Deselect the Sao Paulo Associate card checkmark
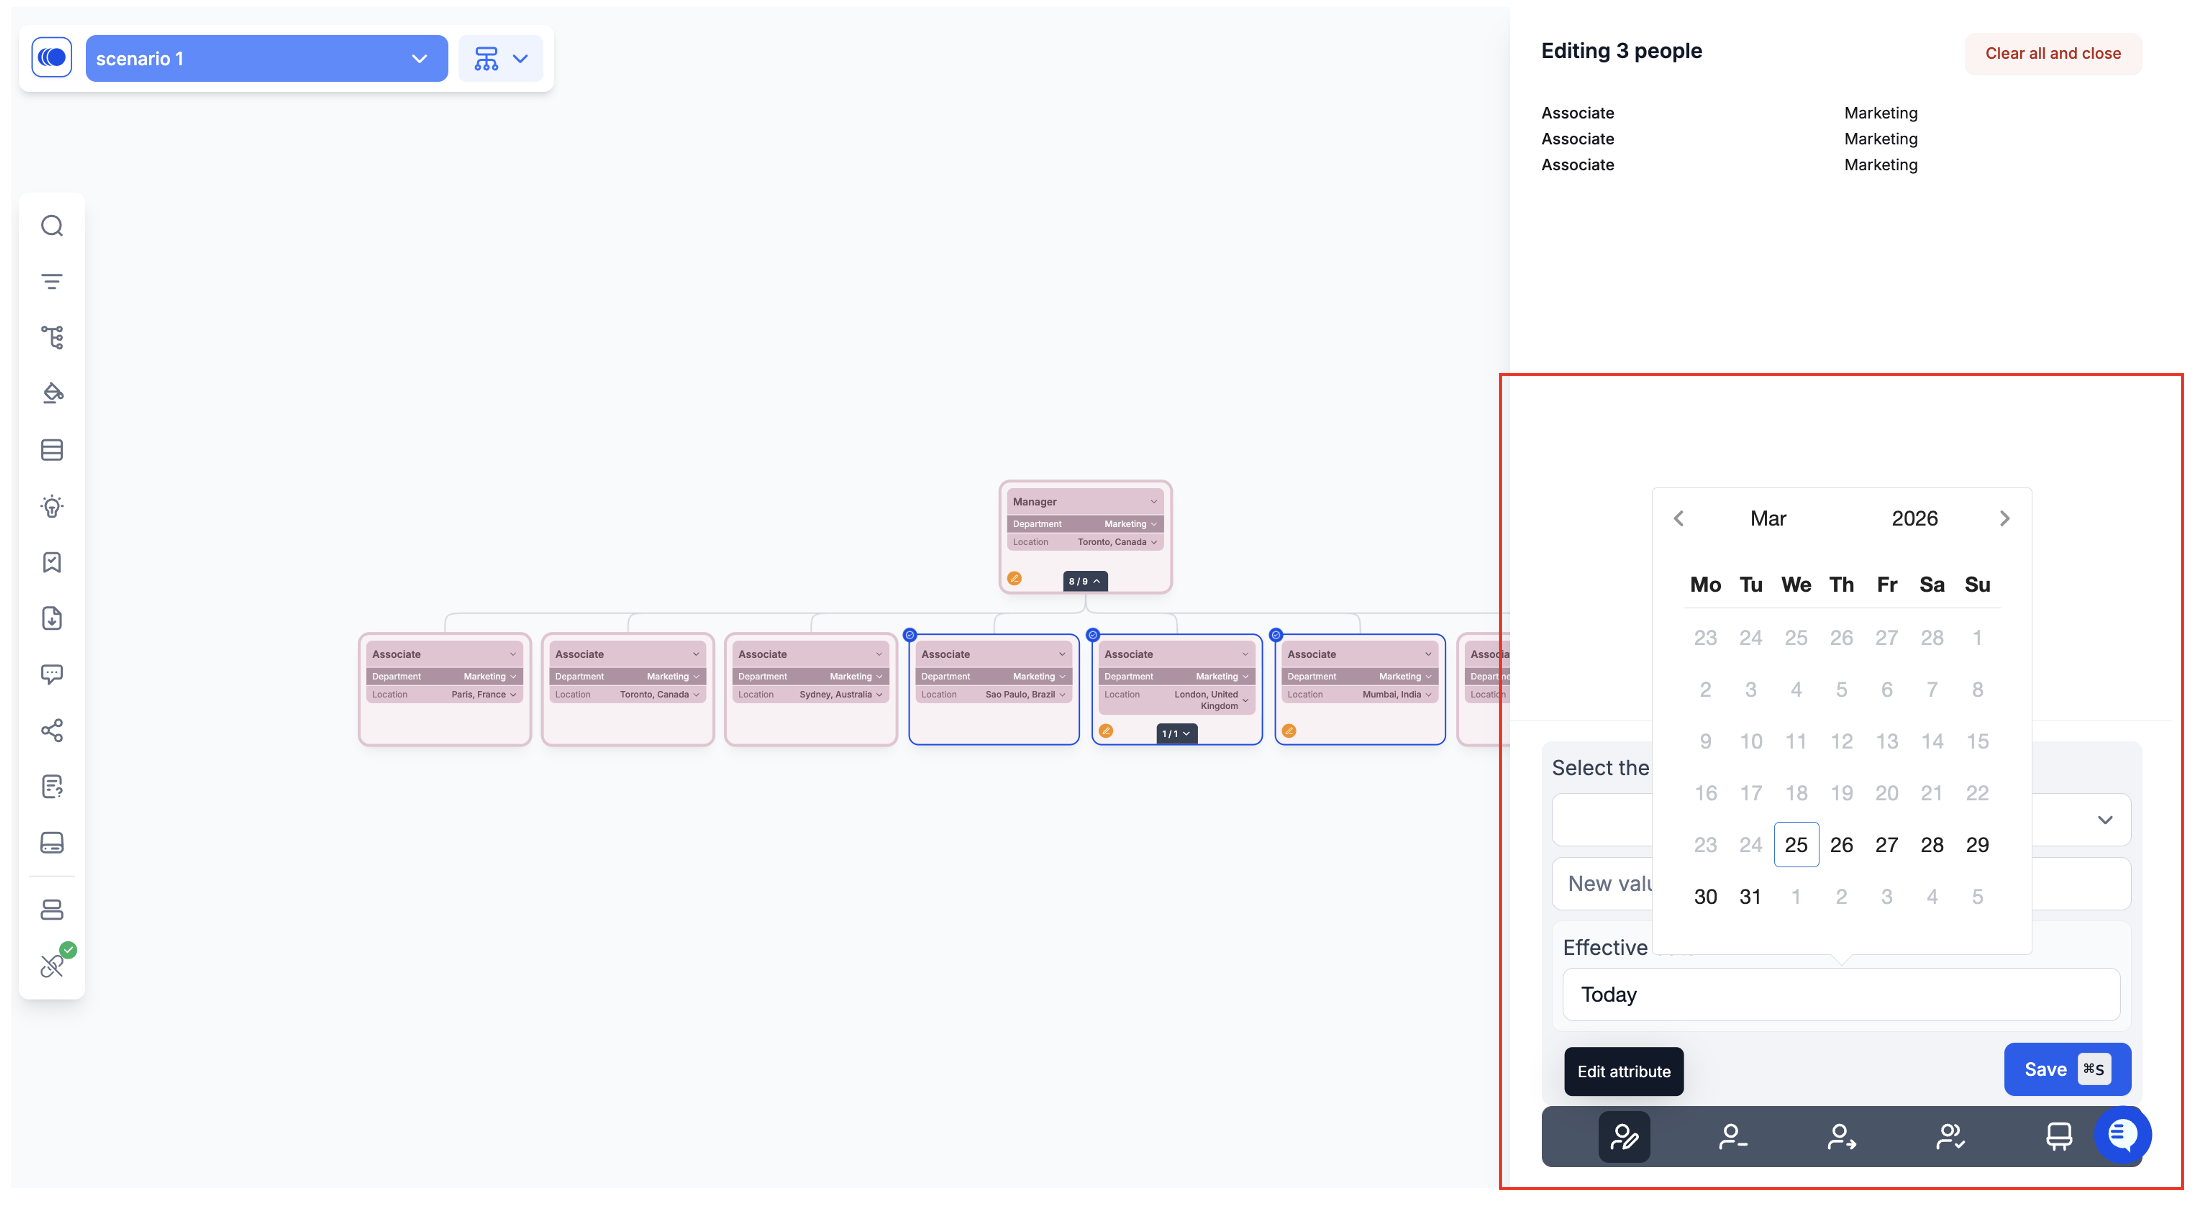Screen dimensions: 2196x1224 click(910, 635)
